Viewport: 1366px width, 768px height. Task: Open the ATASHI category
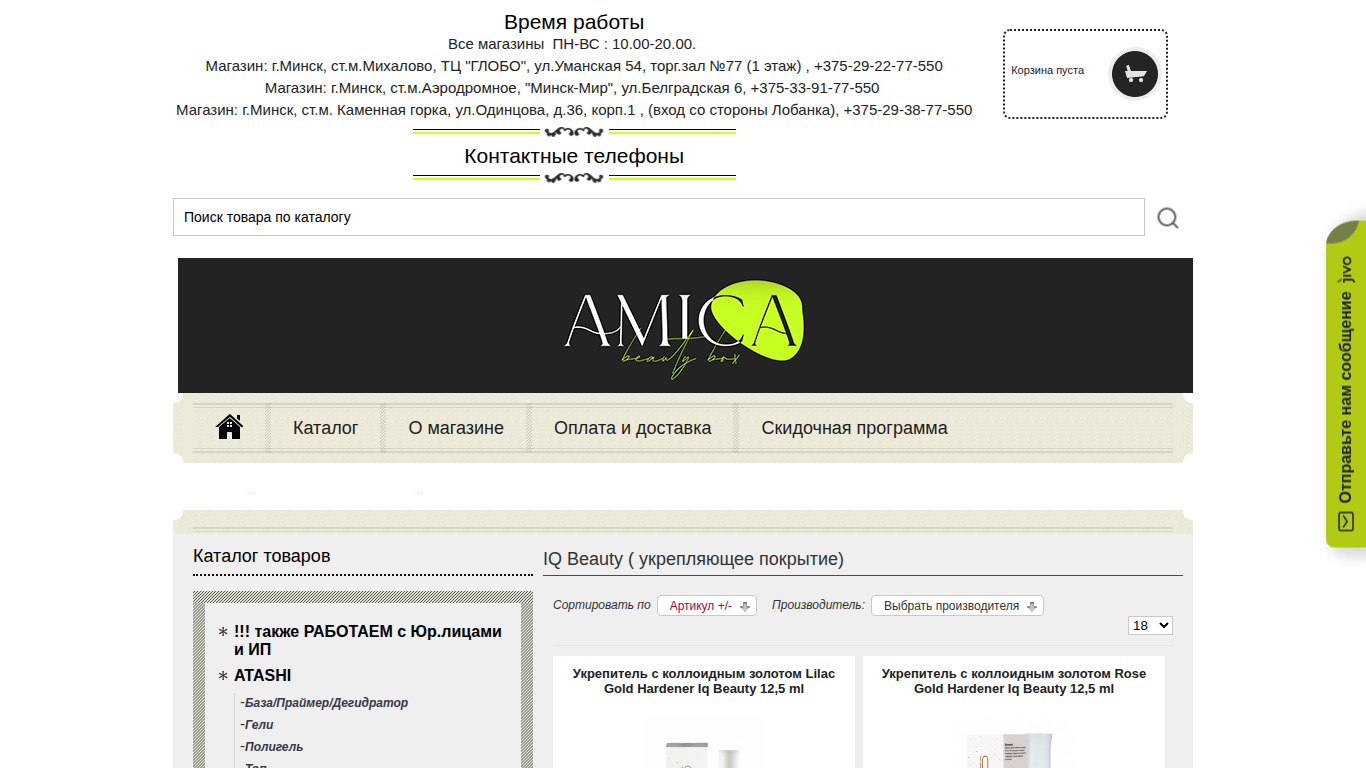263,676
